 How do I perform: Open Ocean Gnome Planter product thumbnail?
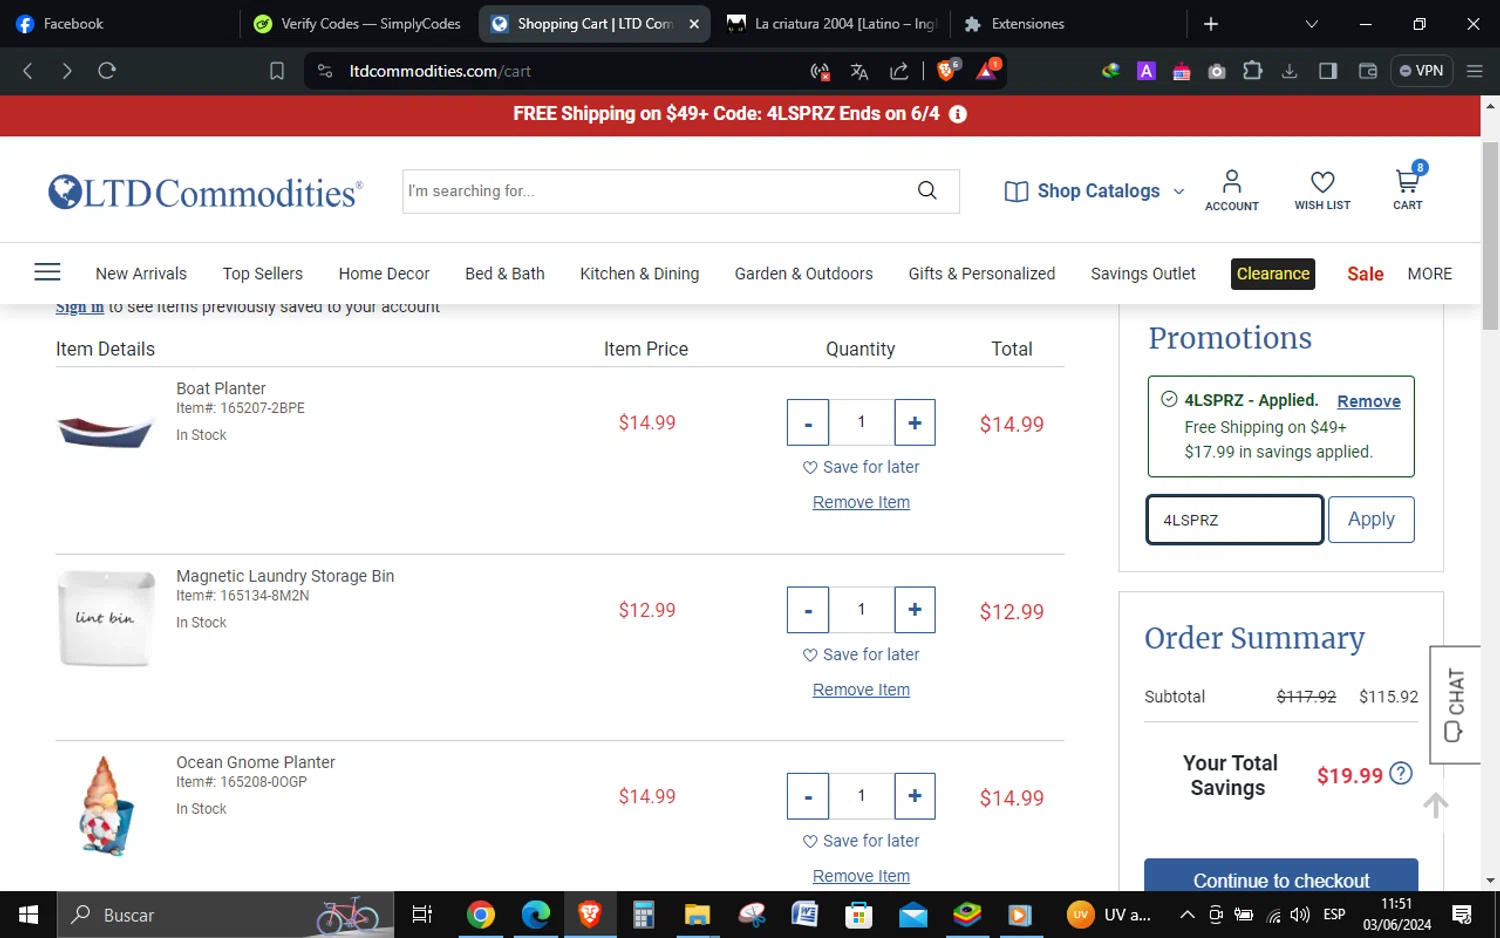coord(105,805)
